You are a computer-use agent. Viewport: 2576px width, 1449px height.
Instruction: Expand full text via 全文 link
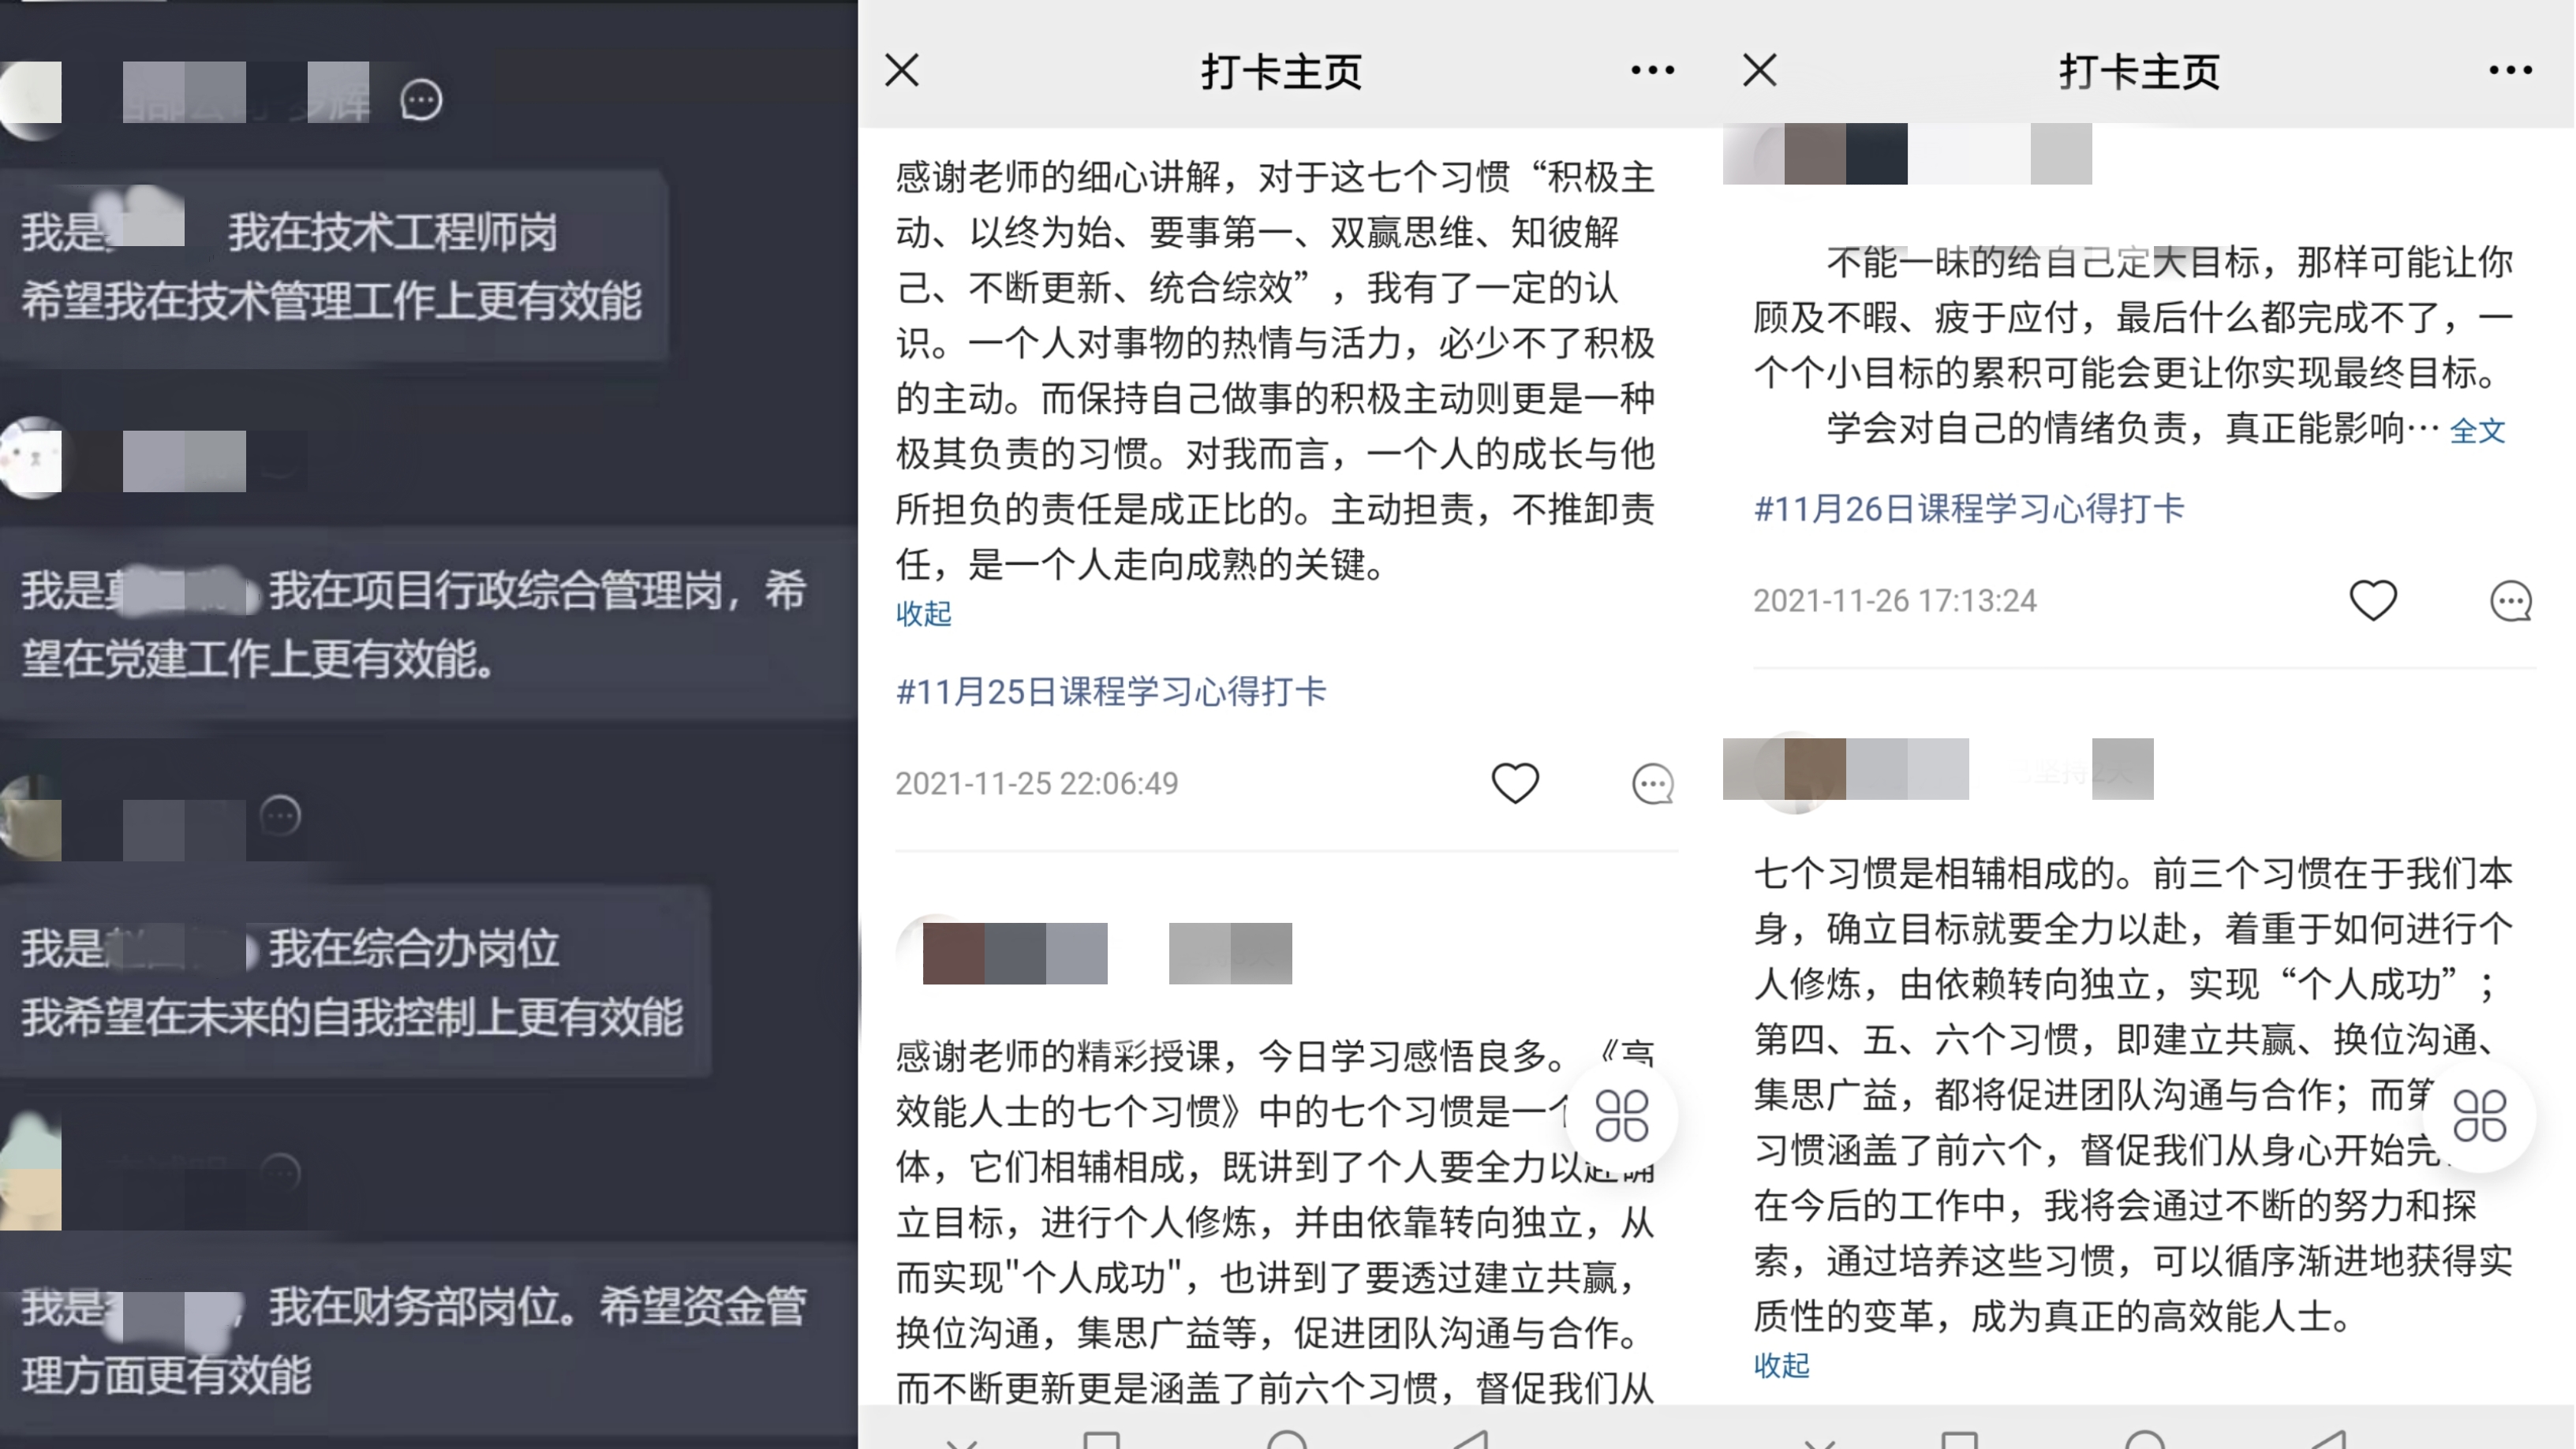2477,430
